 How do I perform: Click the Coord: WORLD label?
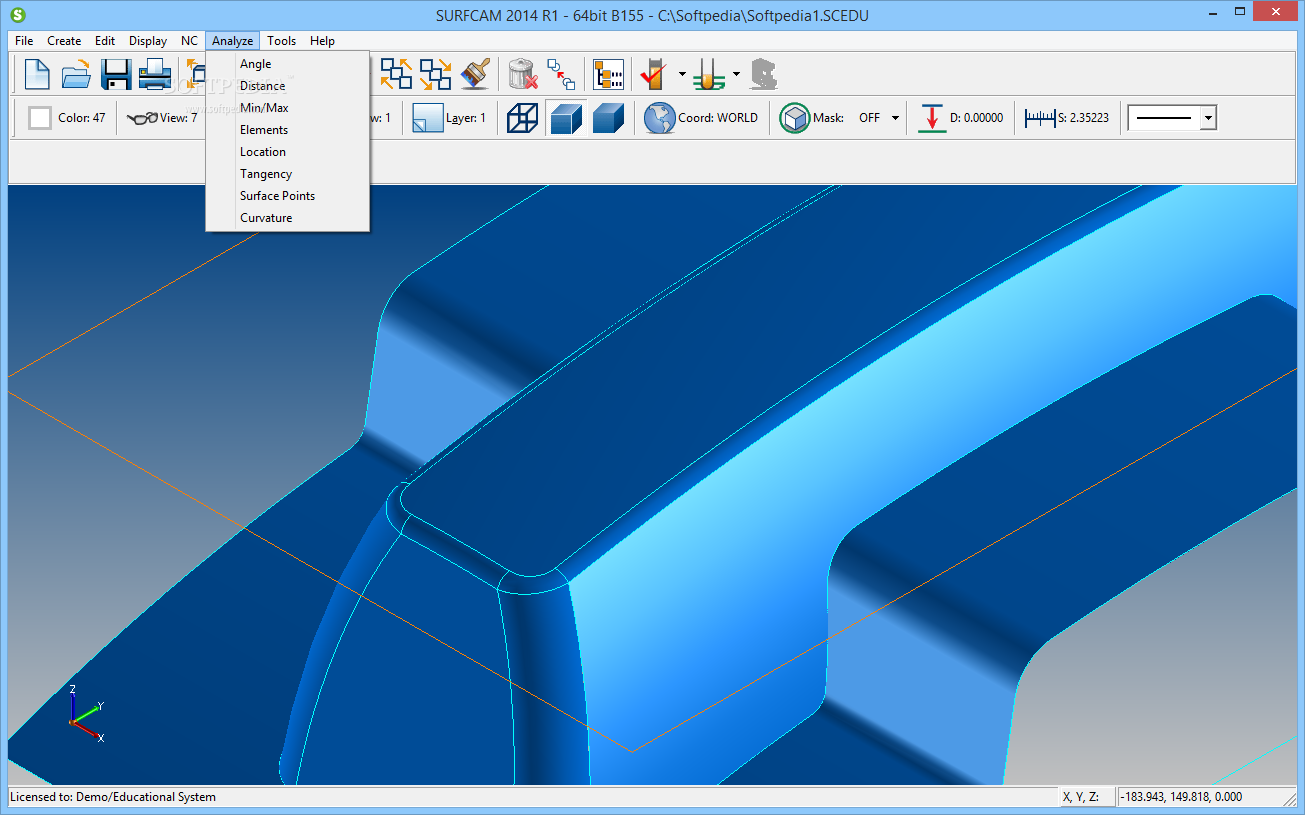coord(718,118)
